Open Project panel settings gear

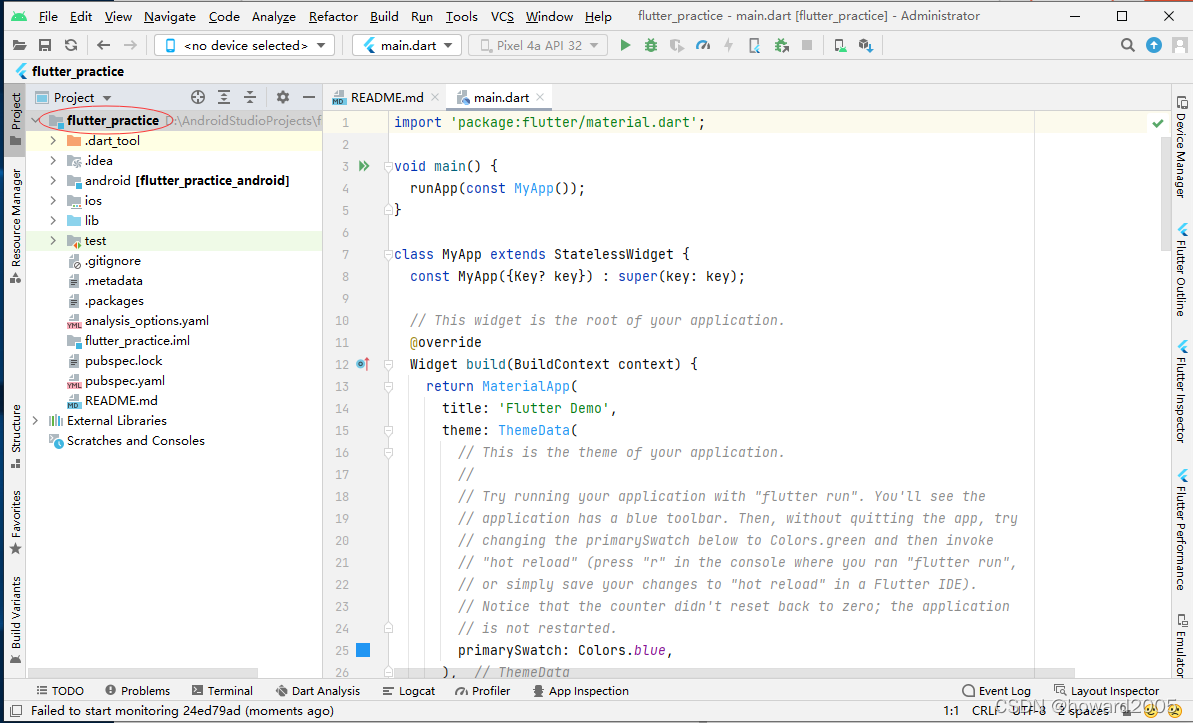283,97
